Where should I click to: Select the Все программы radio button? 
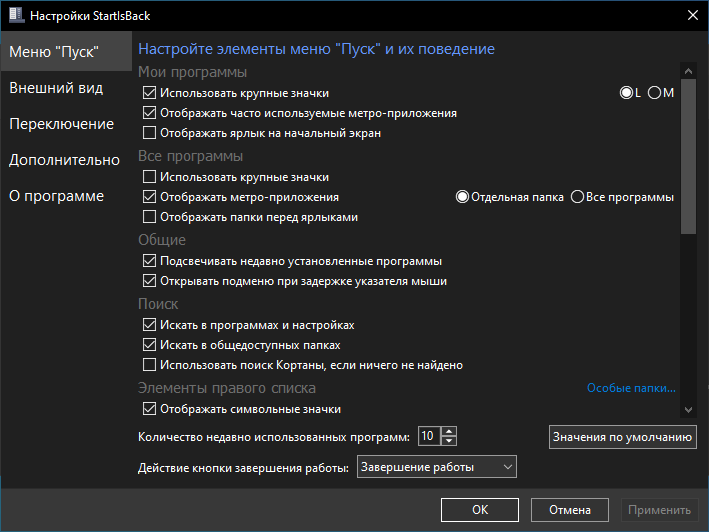coord(577,197)
